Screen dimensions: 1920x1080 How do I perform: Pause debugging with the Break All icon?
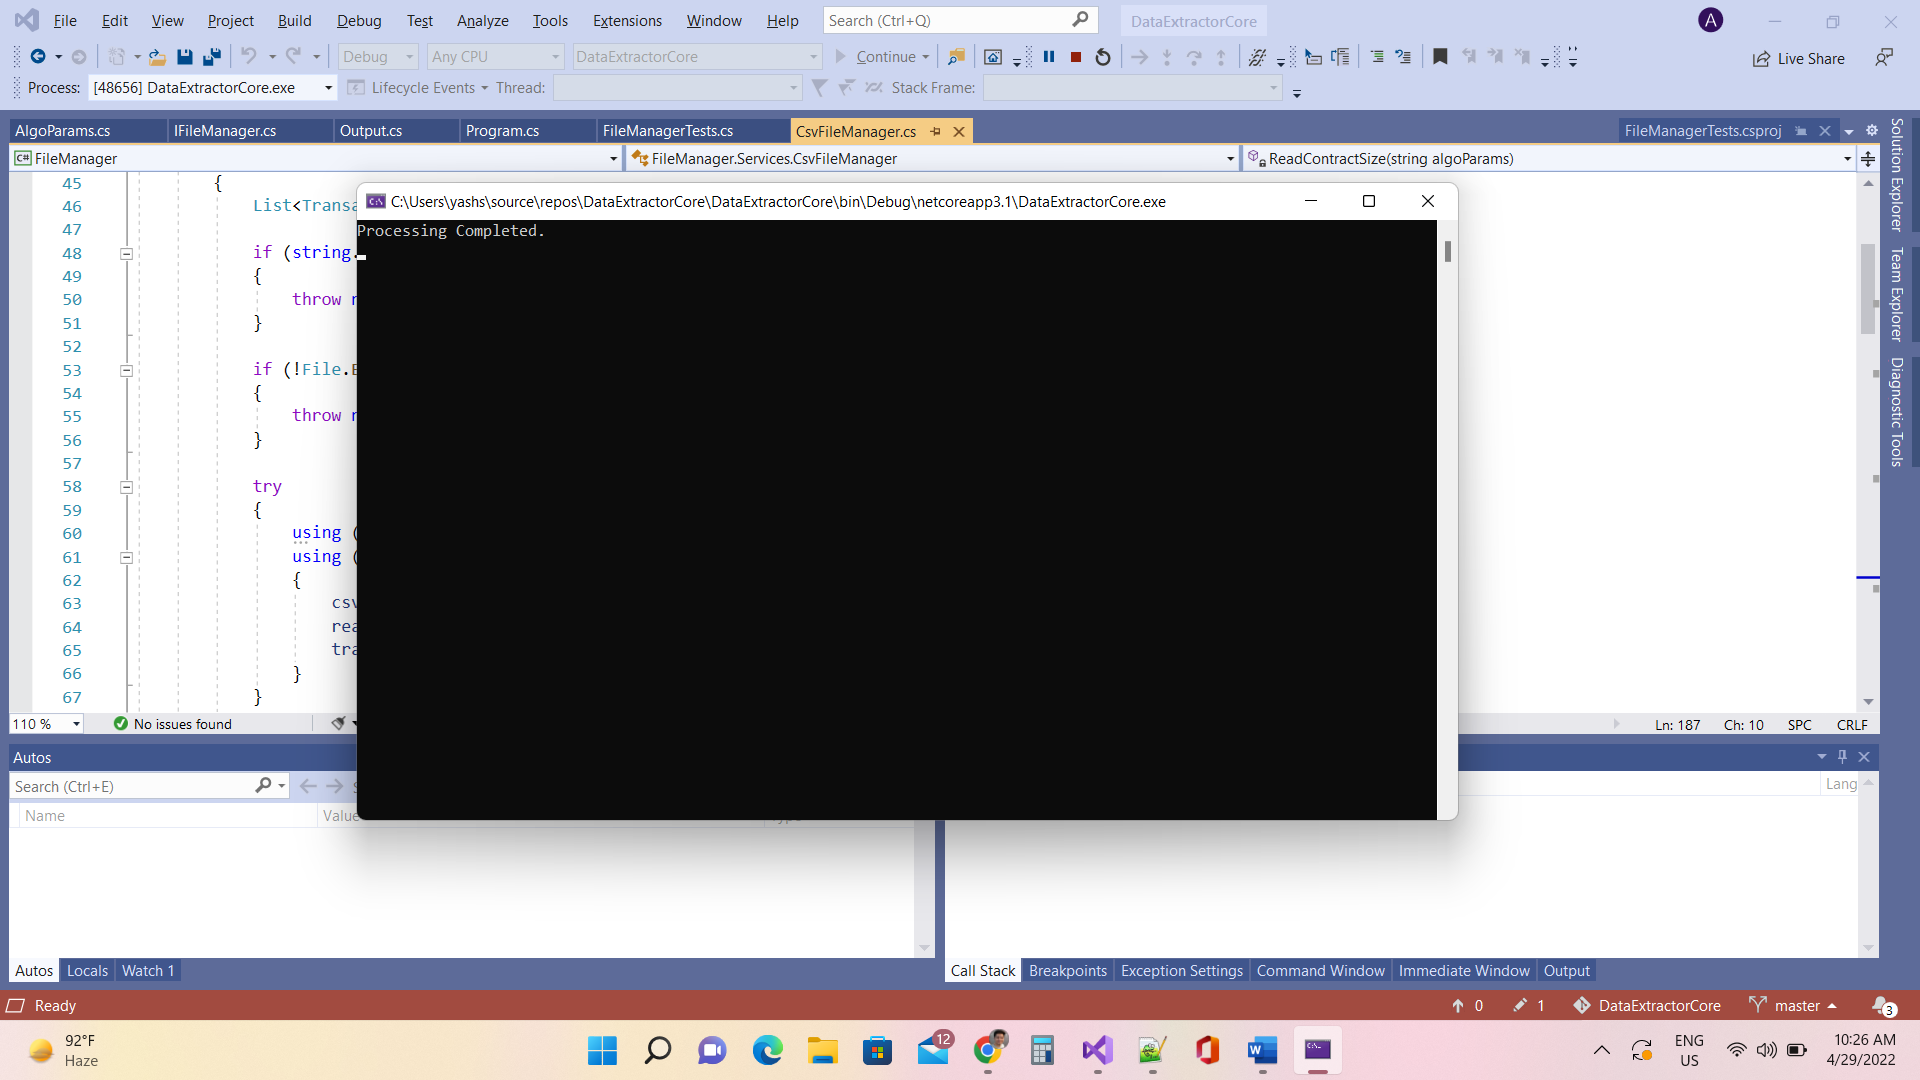(1049, 57)
